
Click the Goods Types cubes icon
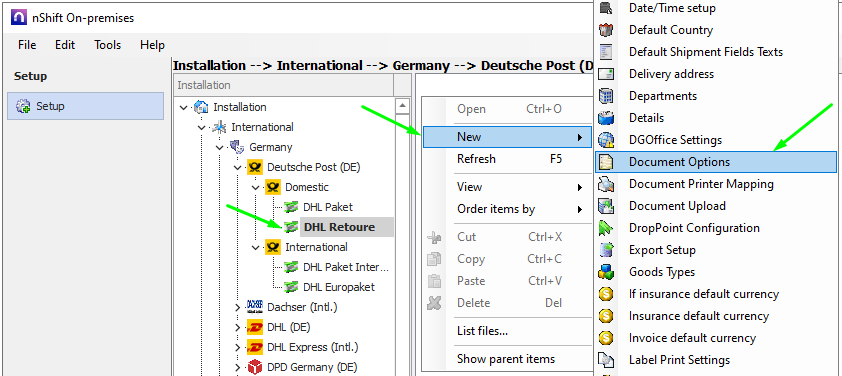[606, 272]
